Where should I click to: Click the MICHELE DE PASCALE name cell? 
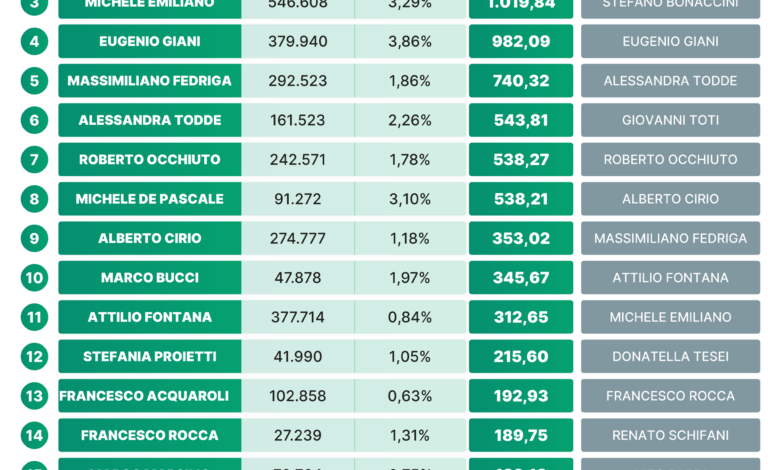[x=150, y=199]
